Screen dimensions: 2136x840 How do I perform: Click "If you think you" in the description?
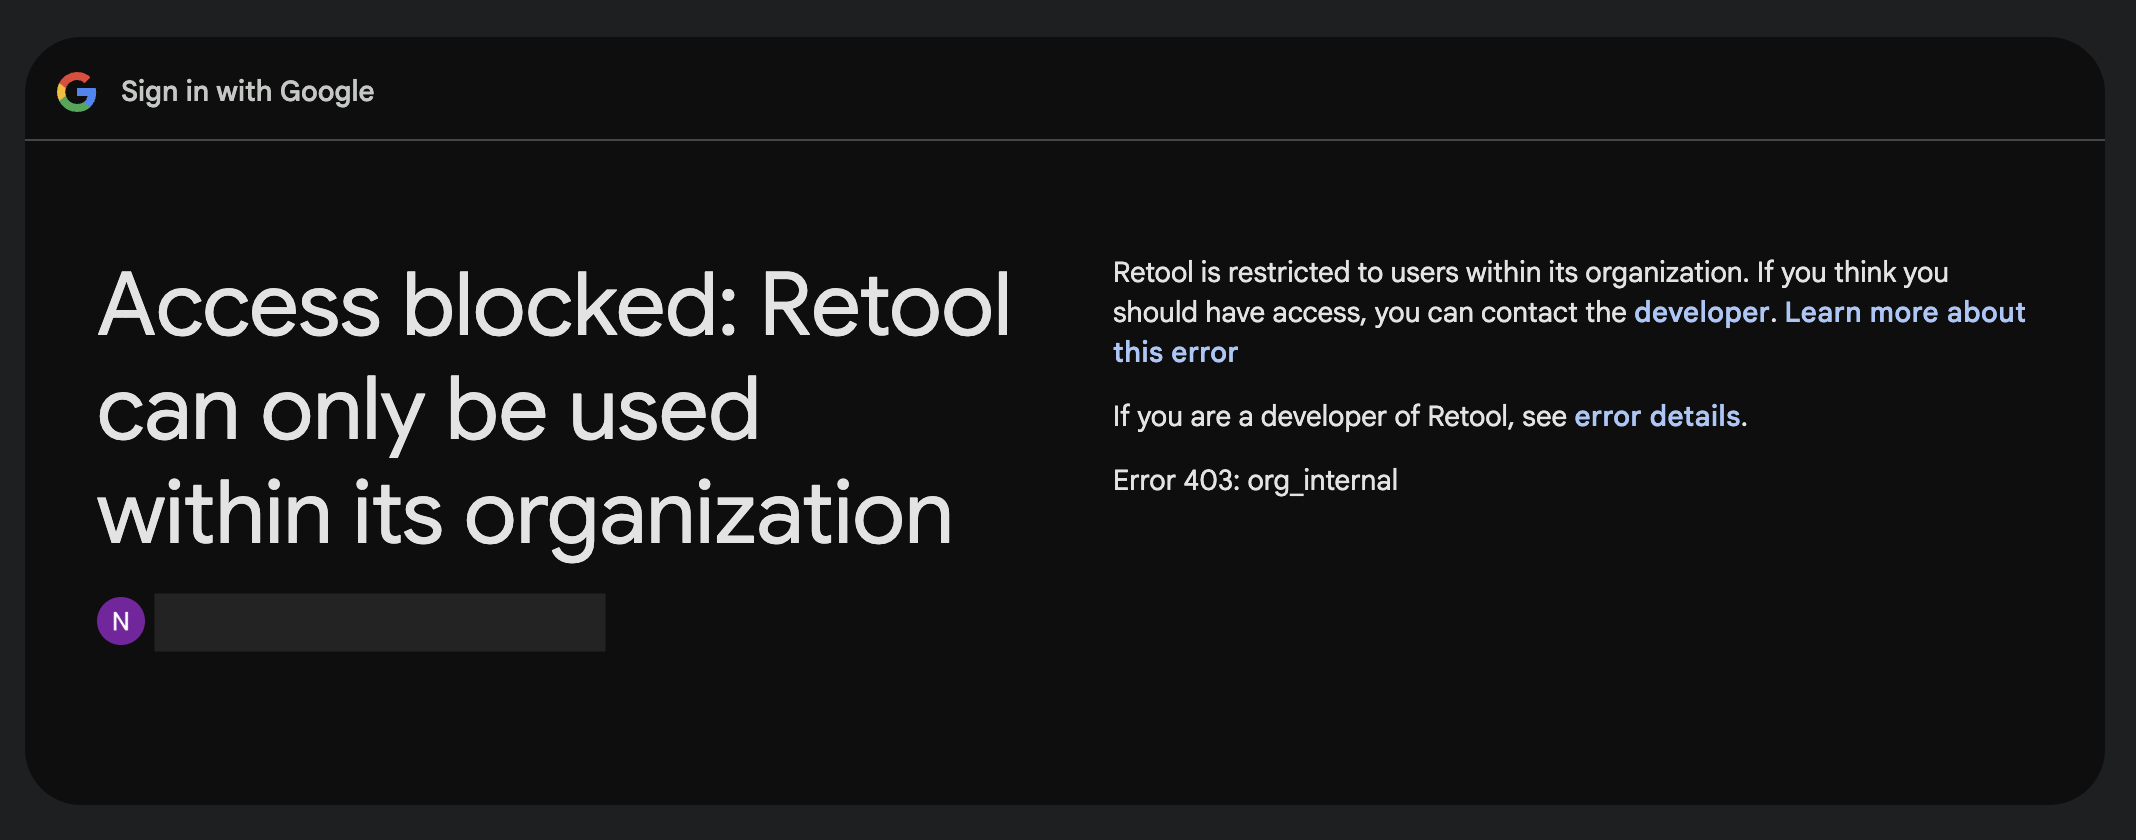point(1852,272)
